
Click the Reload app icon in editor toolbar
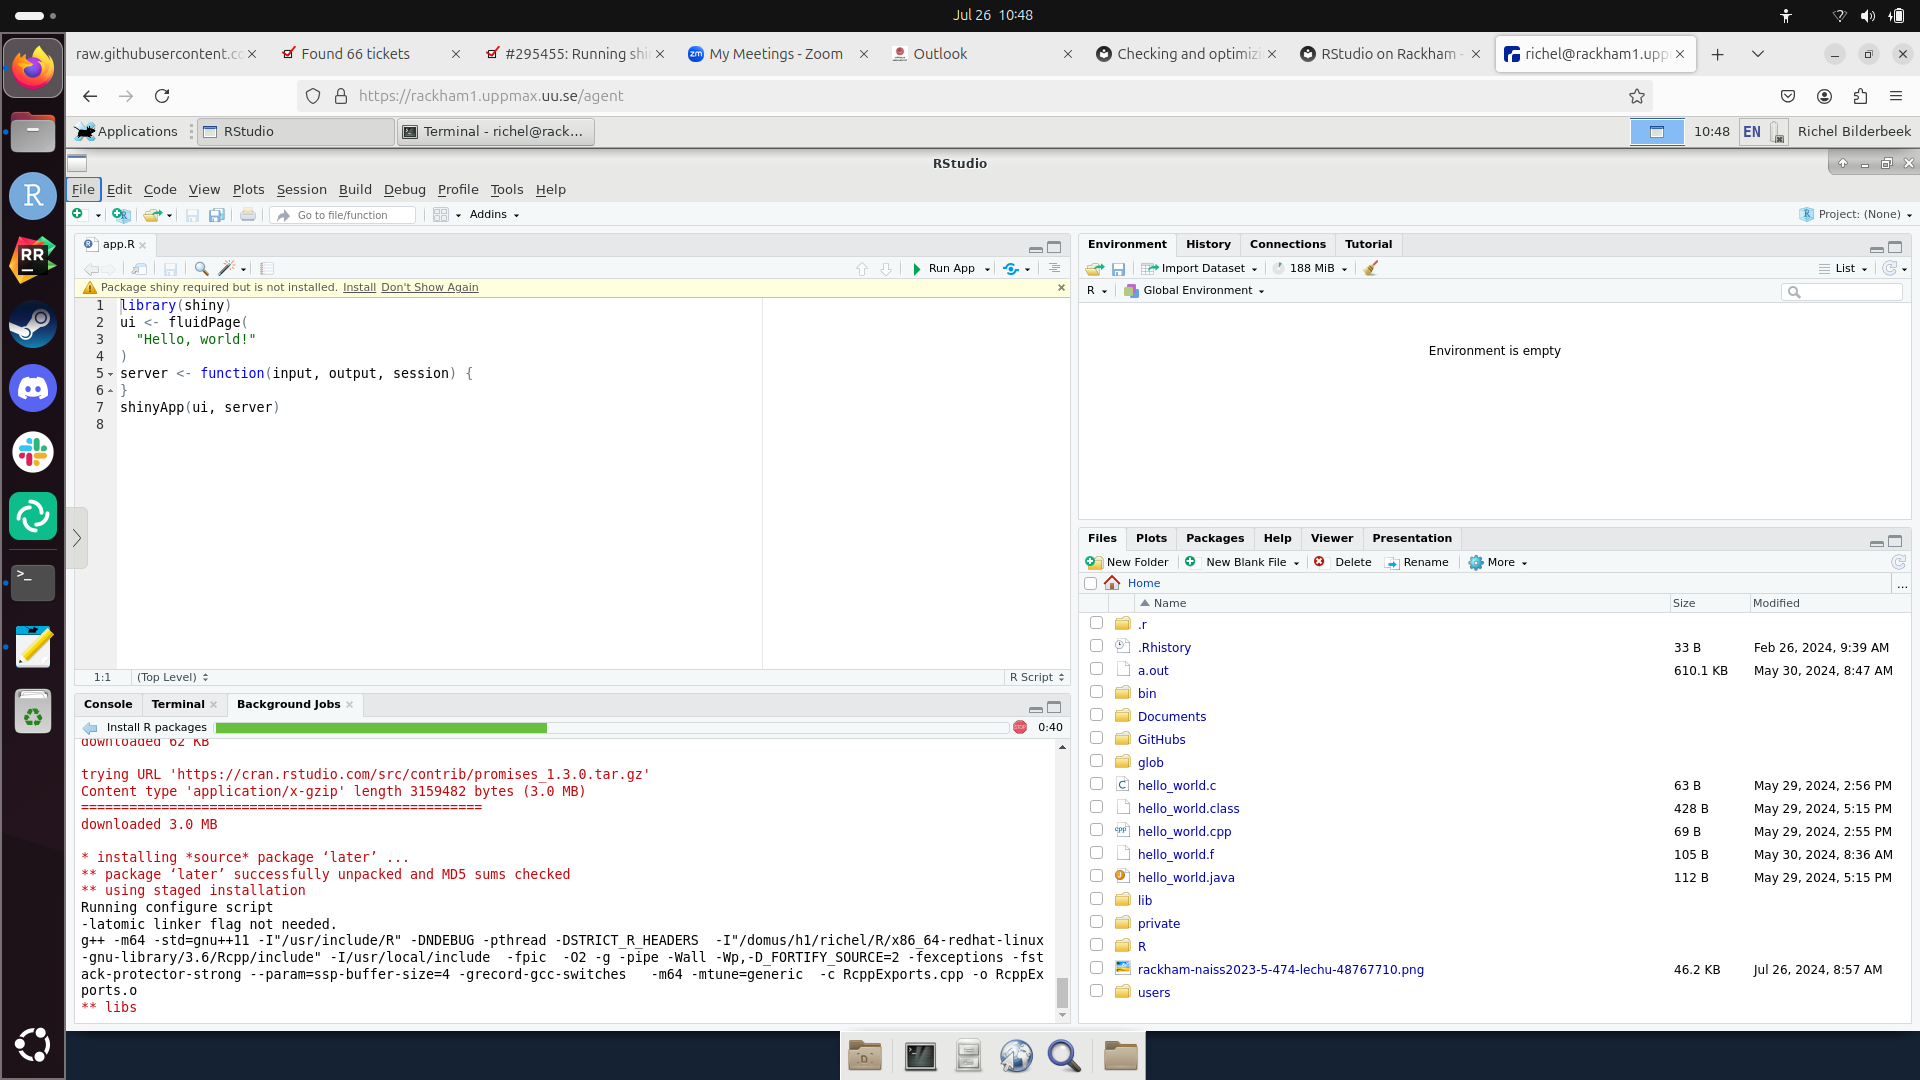click(x=1011, y=268)
